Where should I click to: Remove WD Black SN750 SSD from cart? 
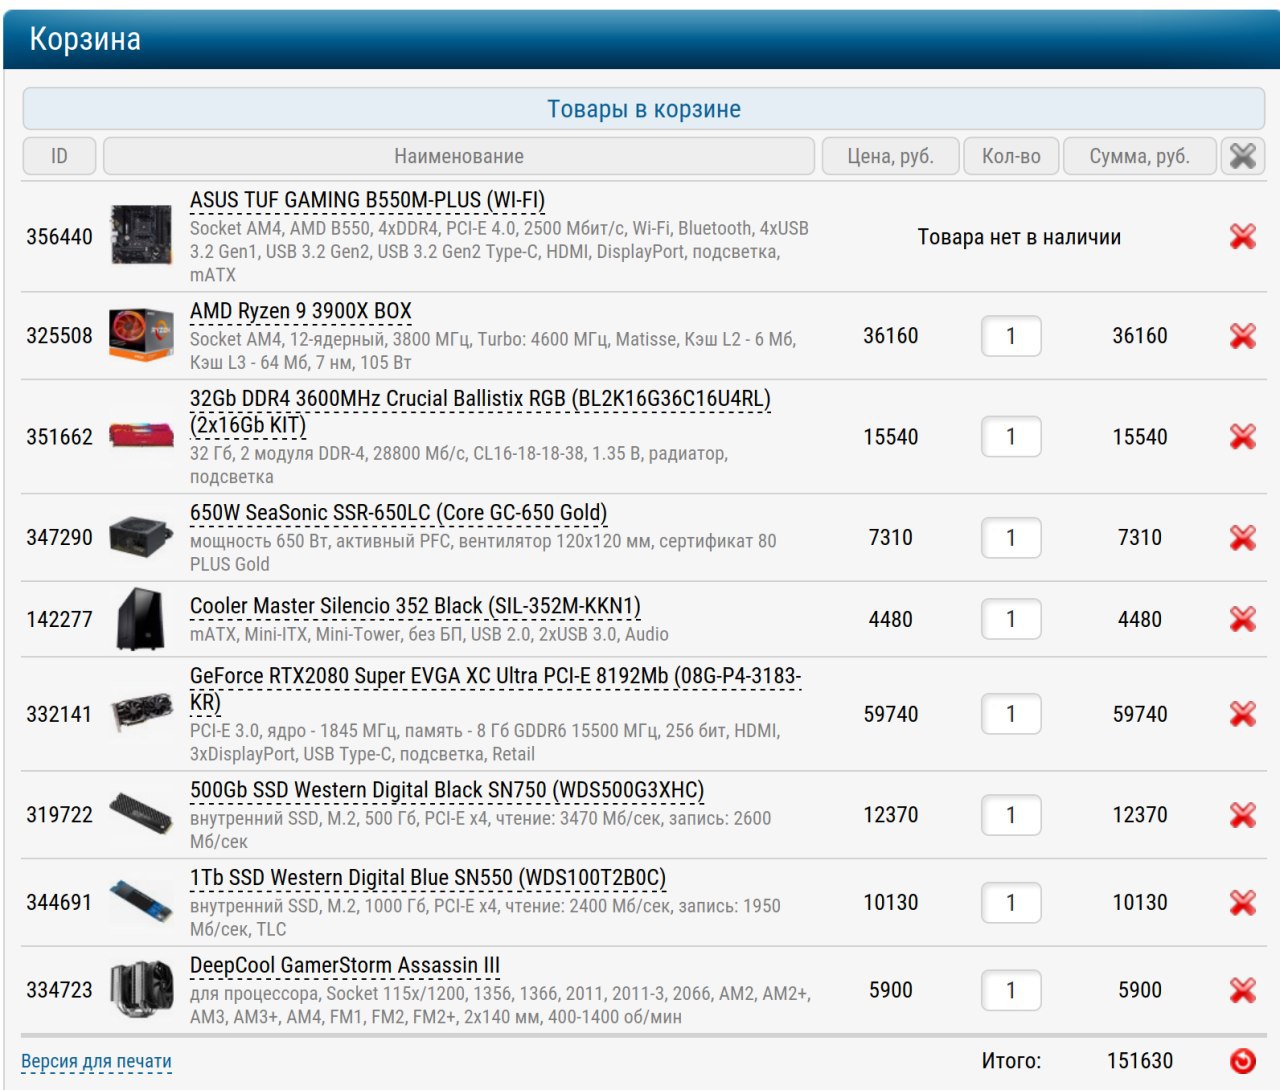[1242, 815]
